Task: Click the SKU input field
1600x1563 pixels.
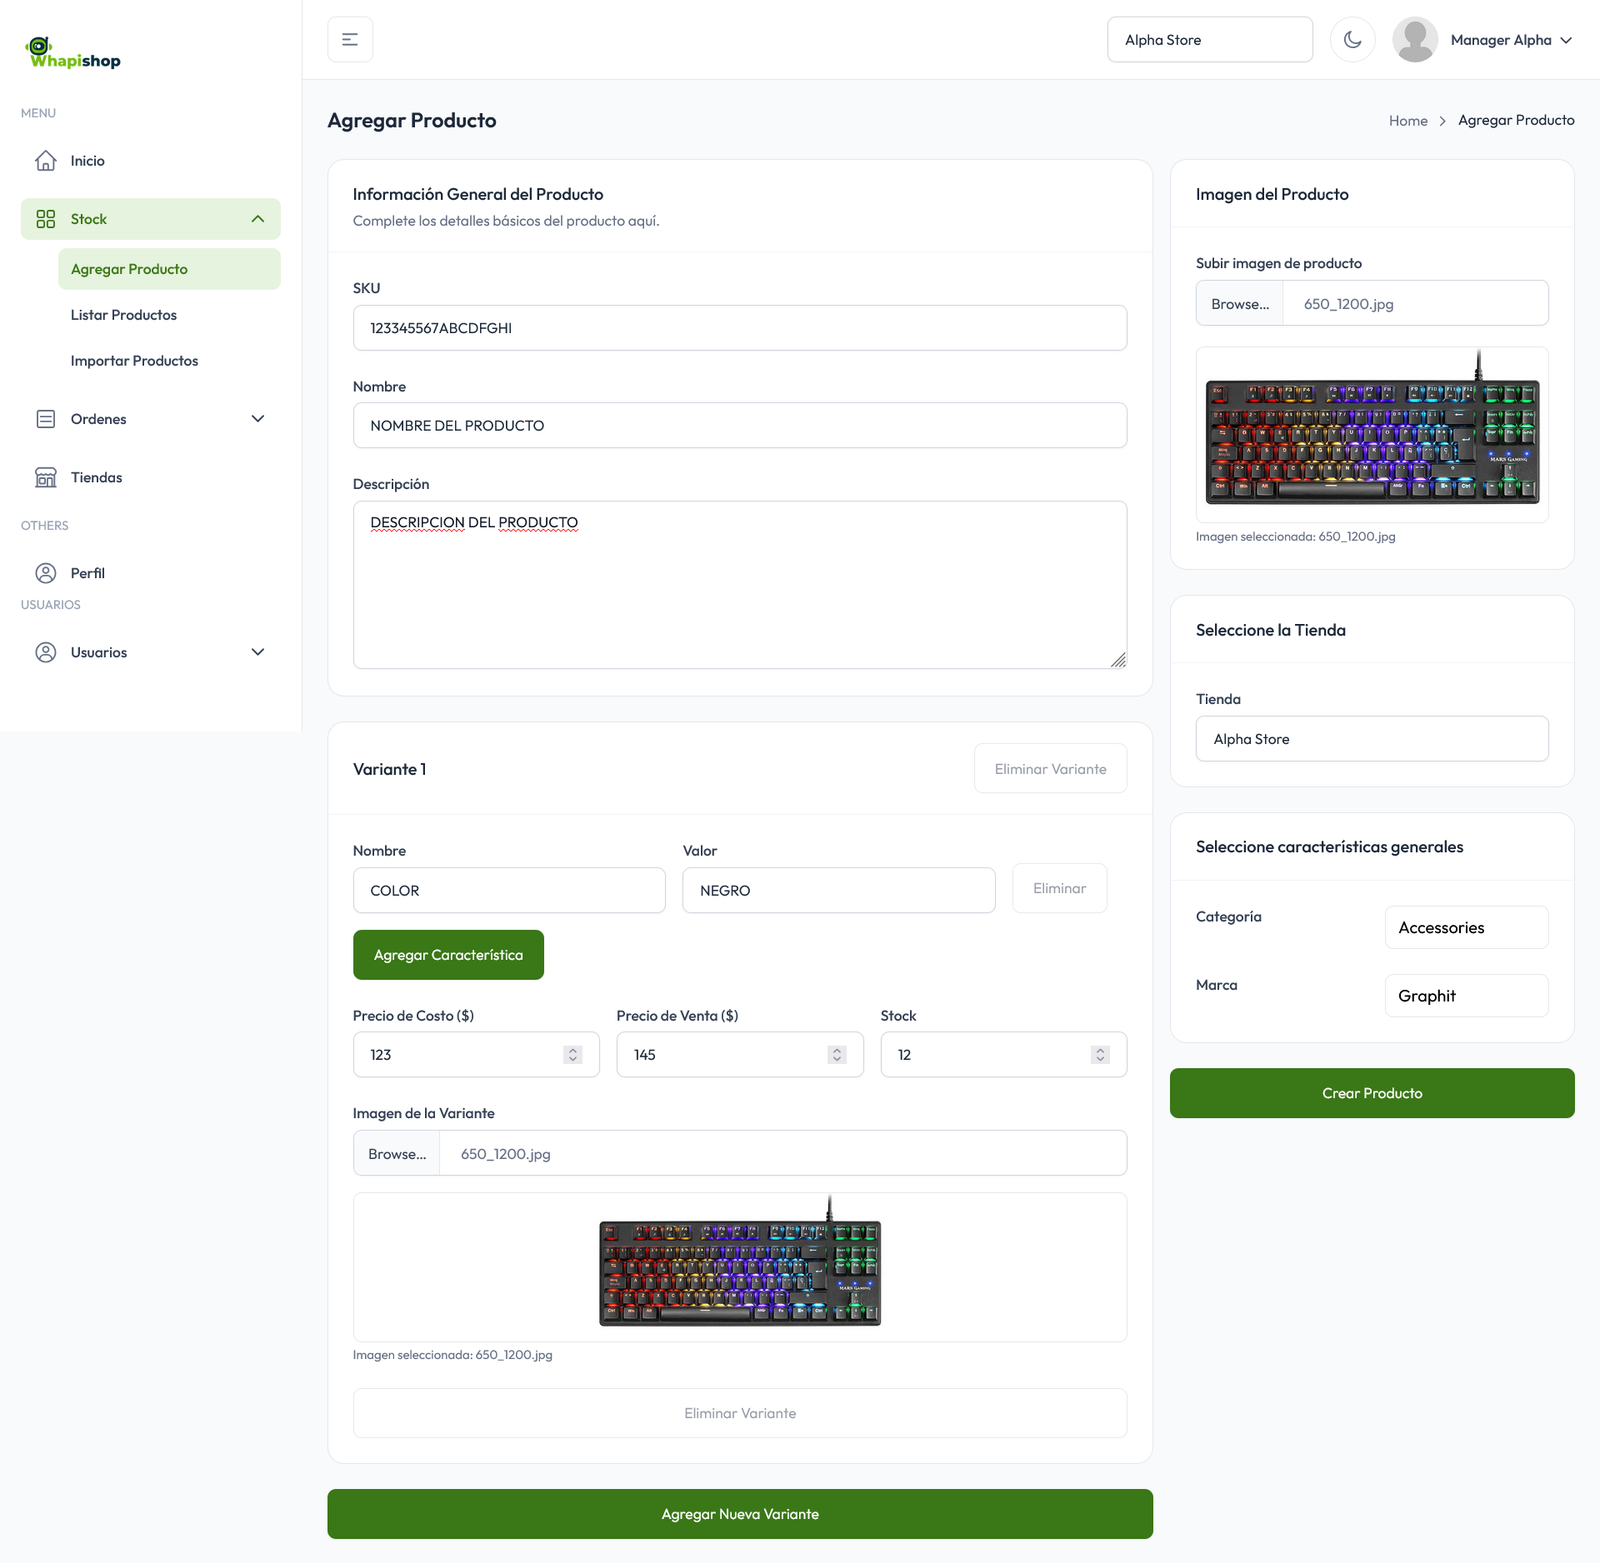Action: tap(740, 328)
